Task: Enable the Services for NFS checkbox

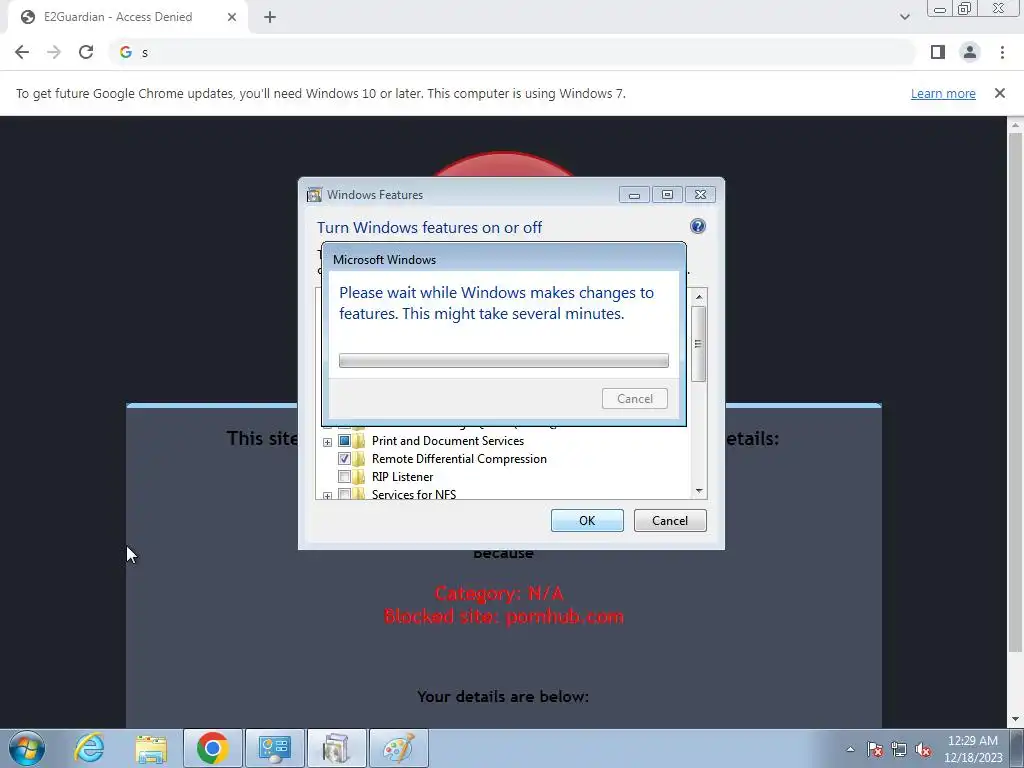Action: (344, 494)
